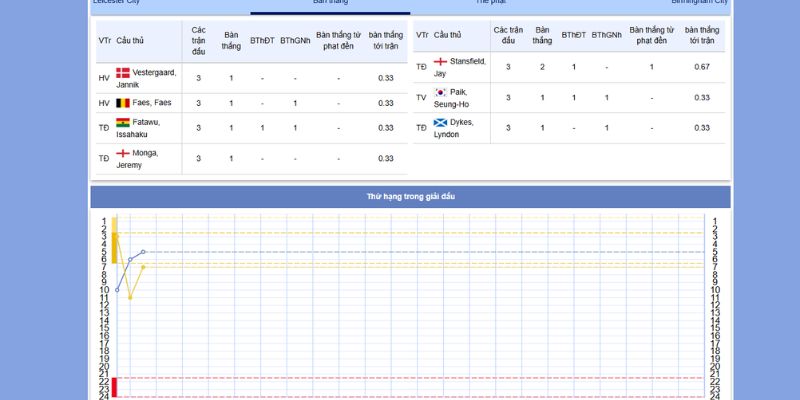Switch to the Thẻ phạt tab
Viewport: 800px width, 400px height.
click(x=490, y=3)
